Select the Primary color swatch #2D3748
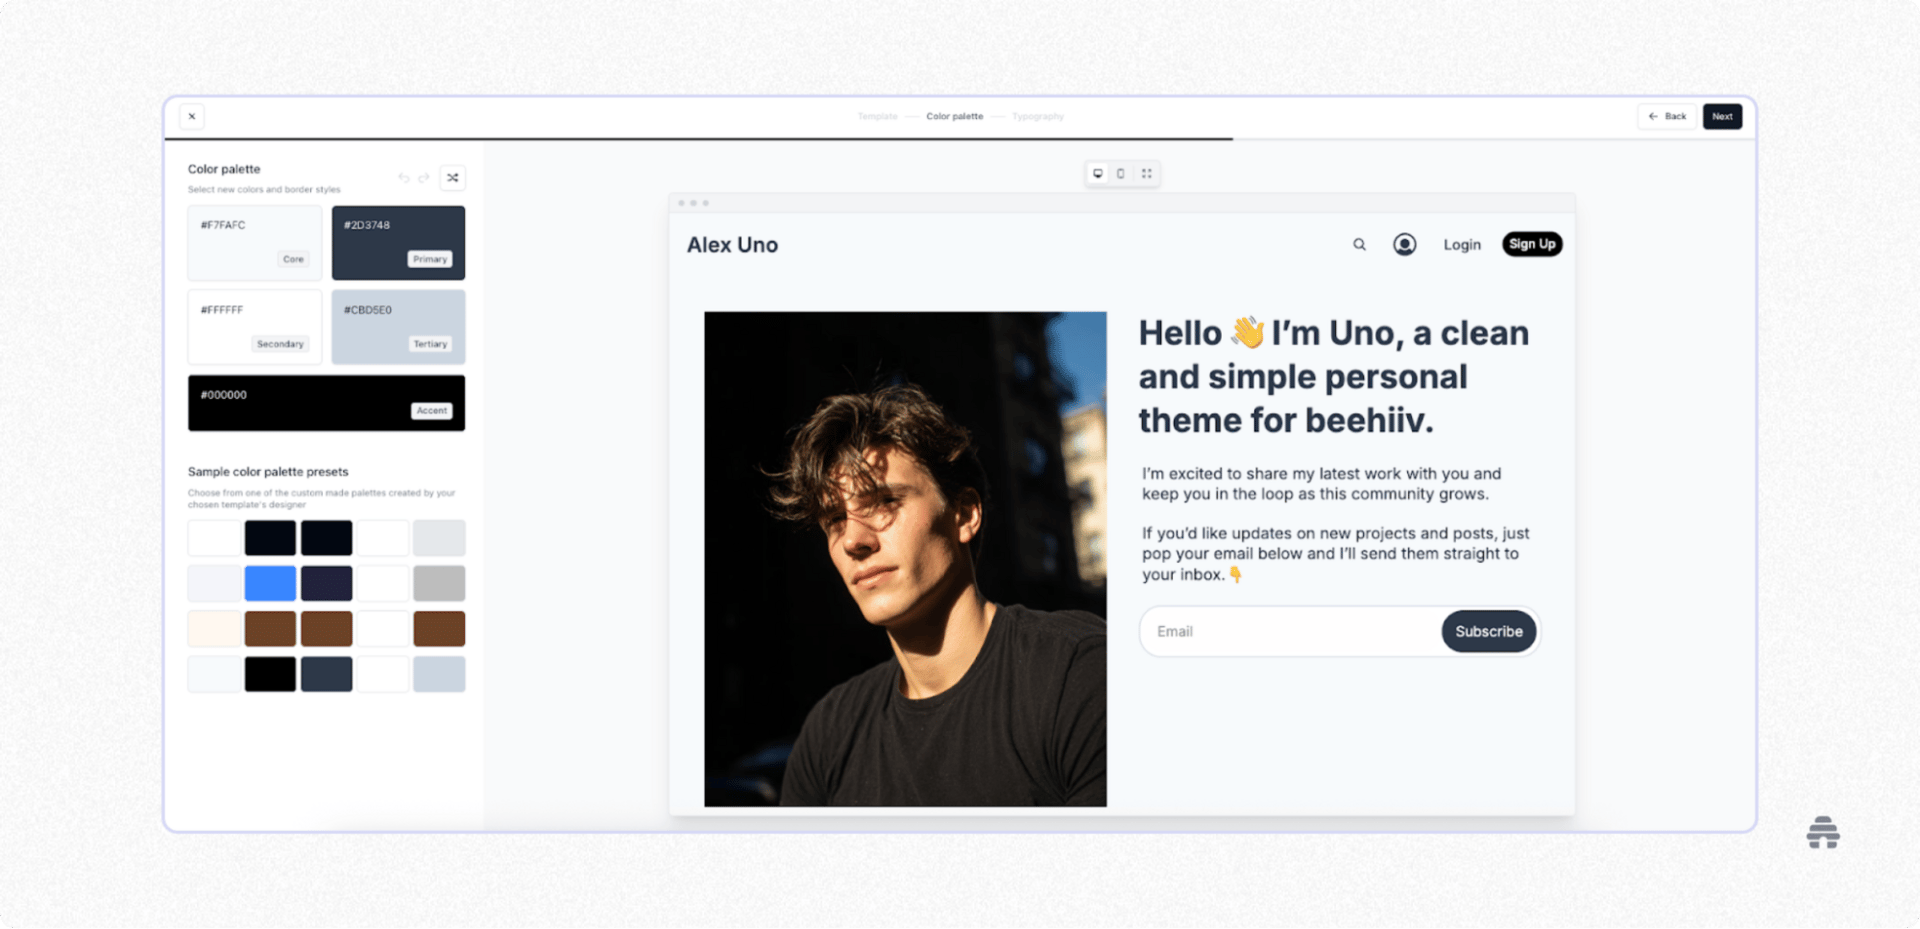 tap(398, 242)
